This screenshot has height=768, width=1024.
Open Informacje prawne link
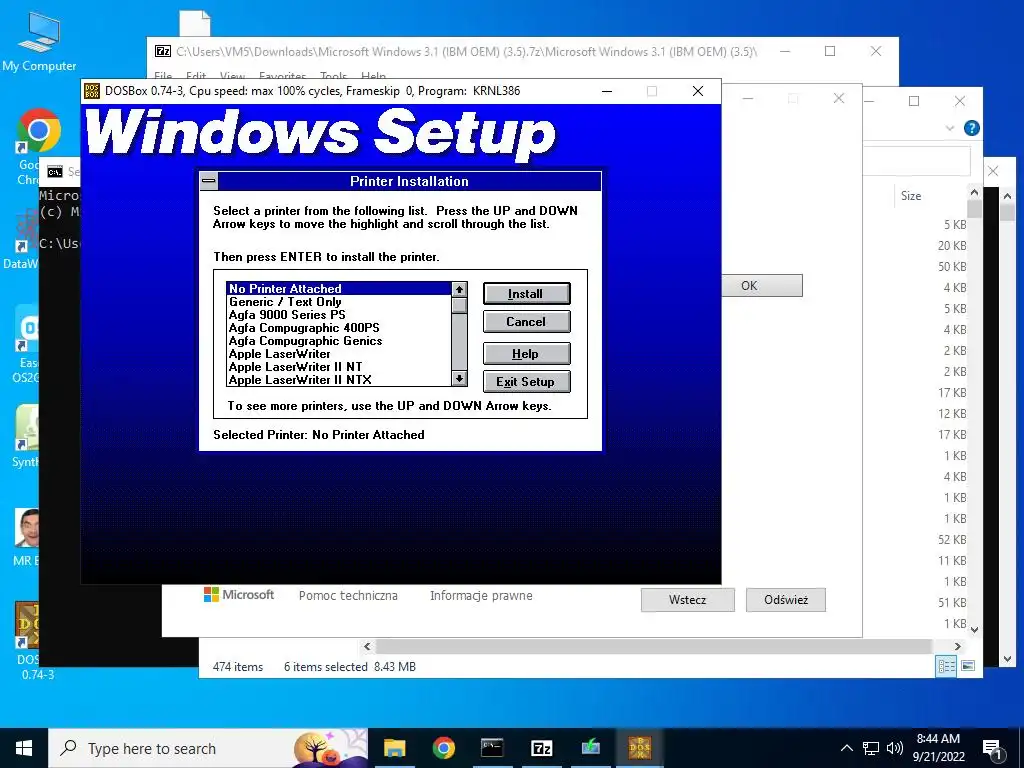481,596
